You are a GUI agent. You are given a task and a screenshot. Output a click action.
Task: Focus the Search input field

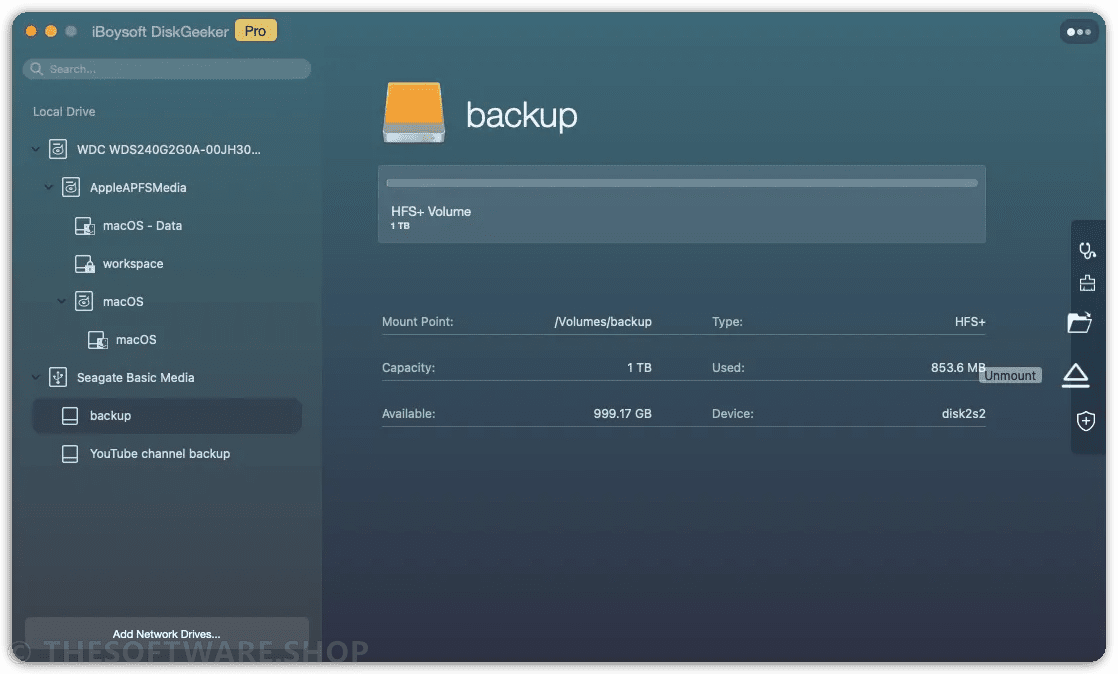coord(166,68)
